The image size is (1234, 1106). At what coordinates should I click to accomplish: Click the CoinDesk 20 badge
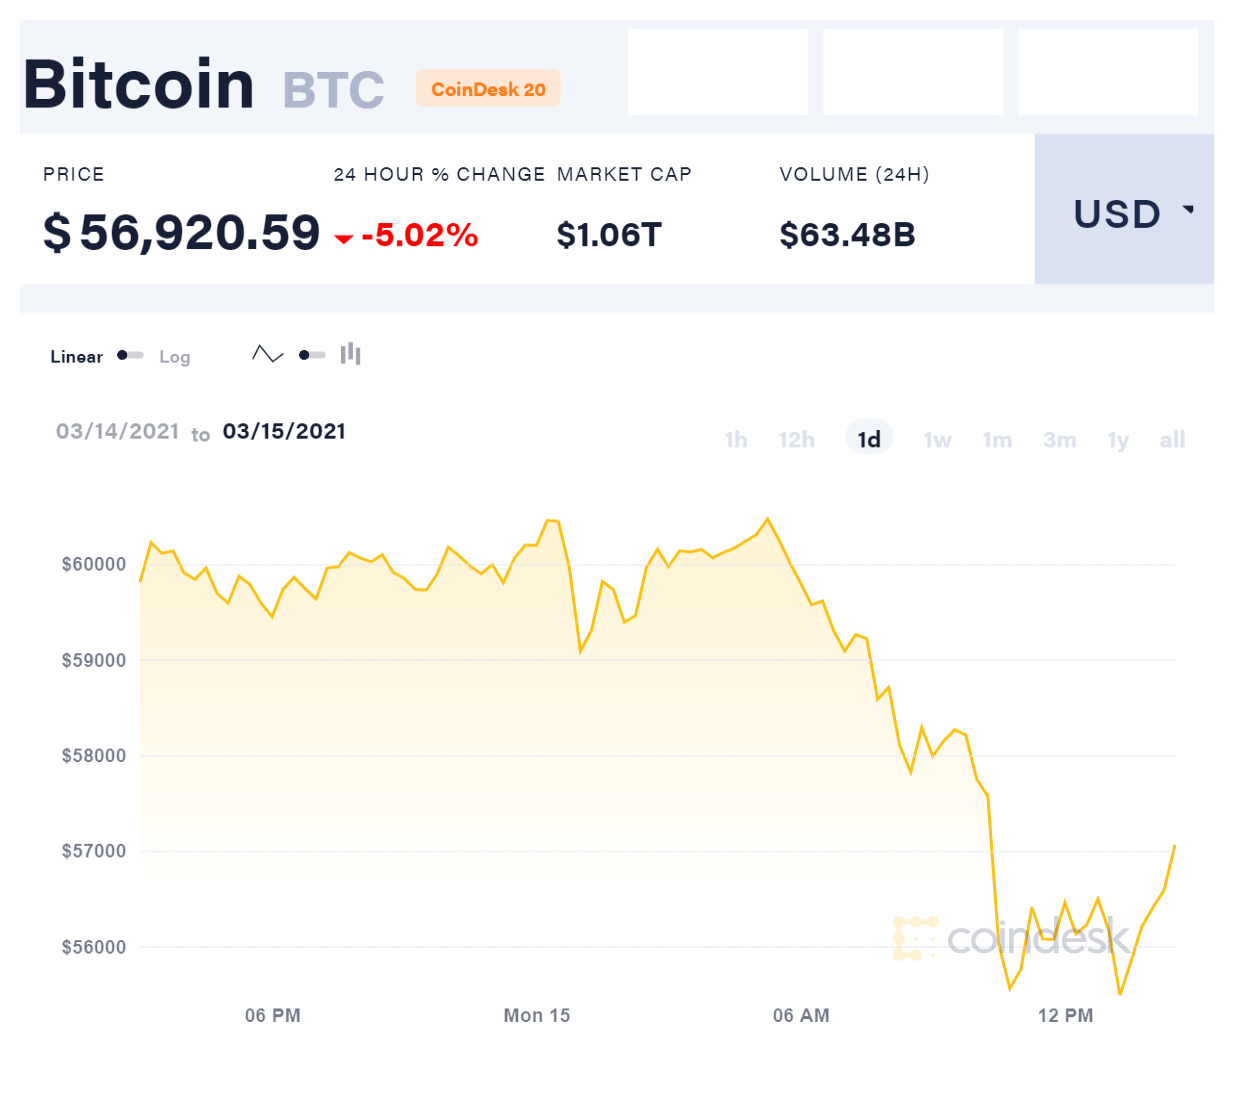(488, 89)
